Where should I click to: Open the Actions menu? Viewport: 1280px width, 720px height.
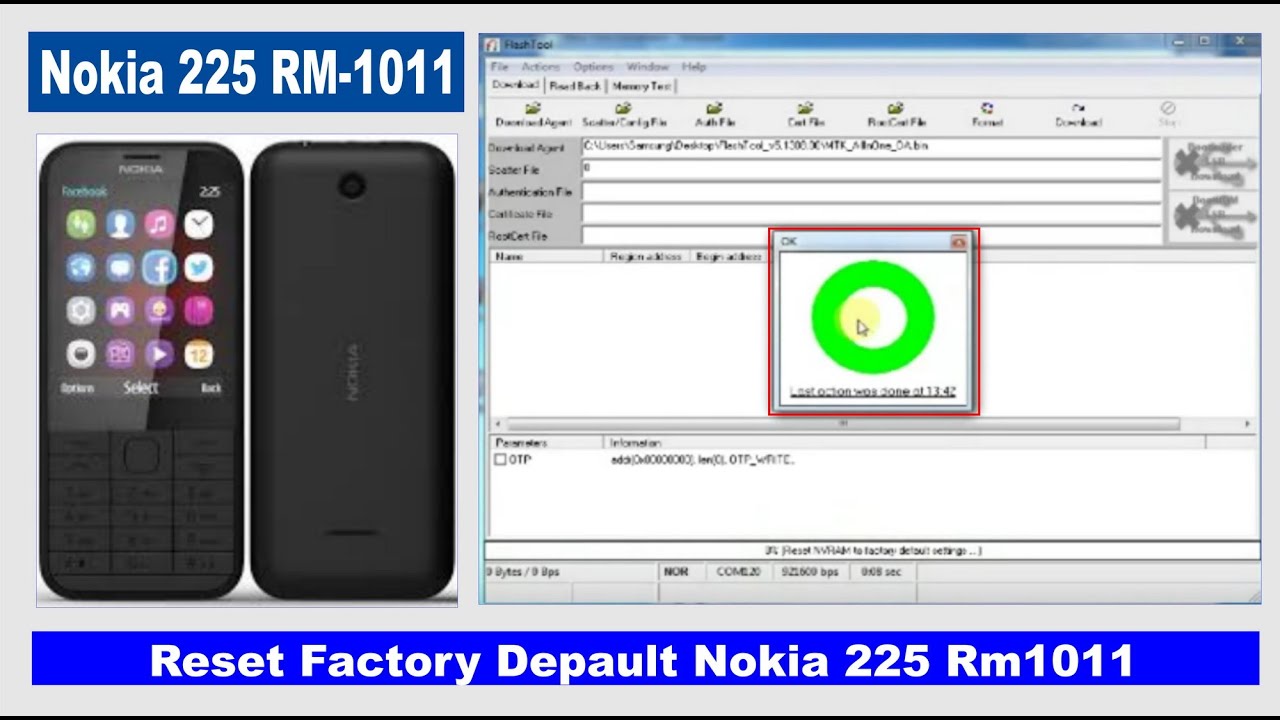coord(541,67)
